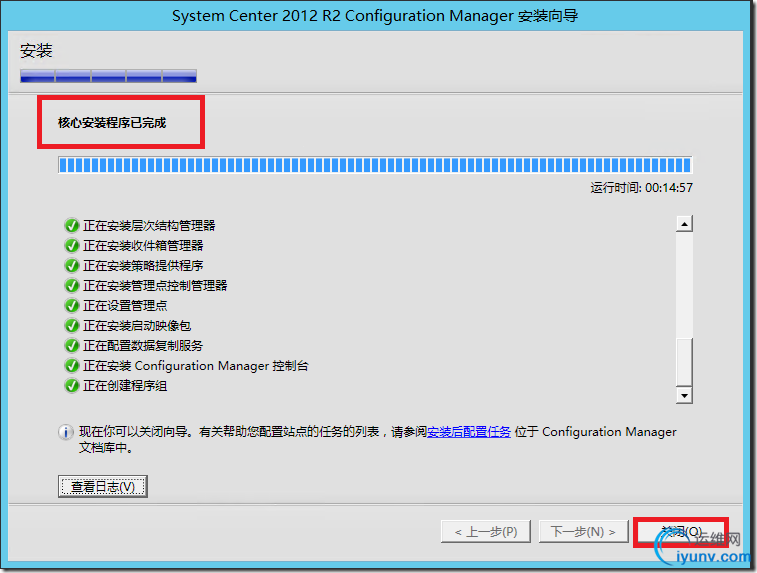Click the wizard title bar text
This screenshot has width=757, height=573.
coord(375,16)
